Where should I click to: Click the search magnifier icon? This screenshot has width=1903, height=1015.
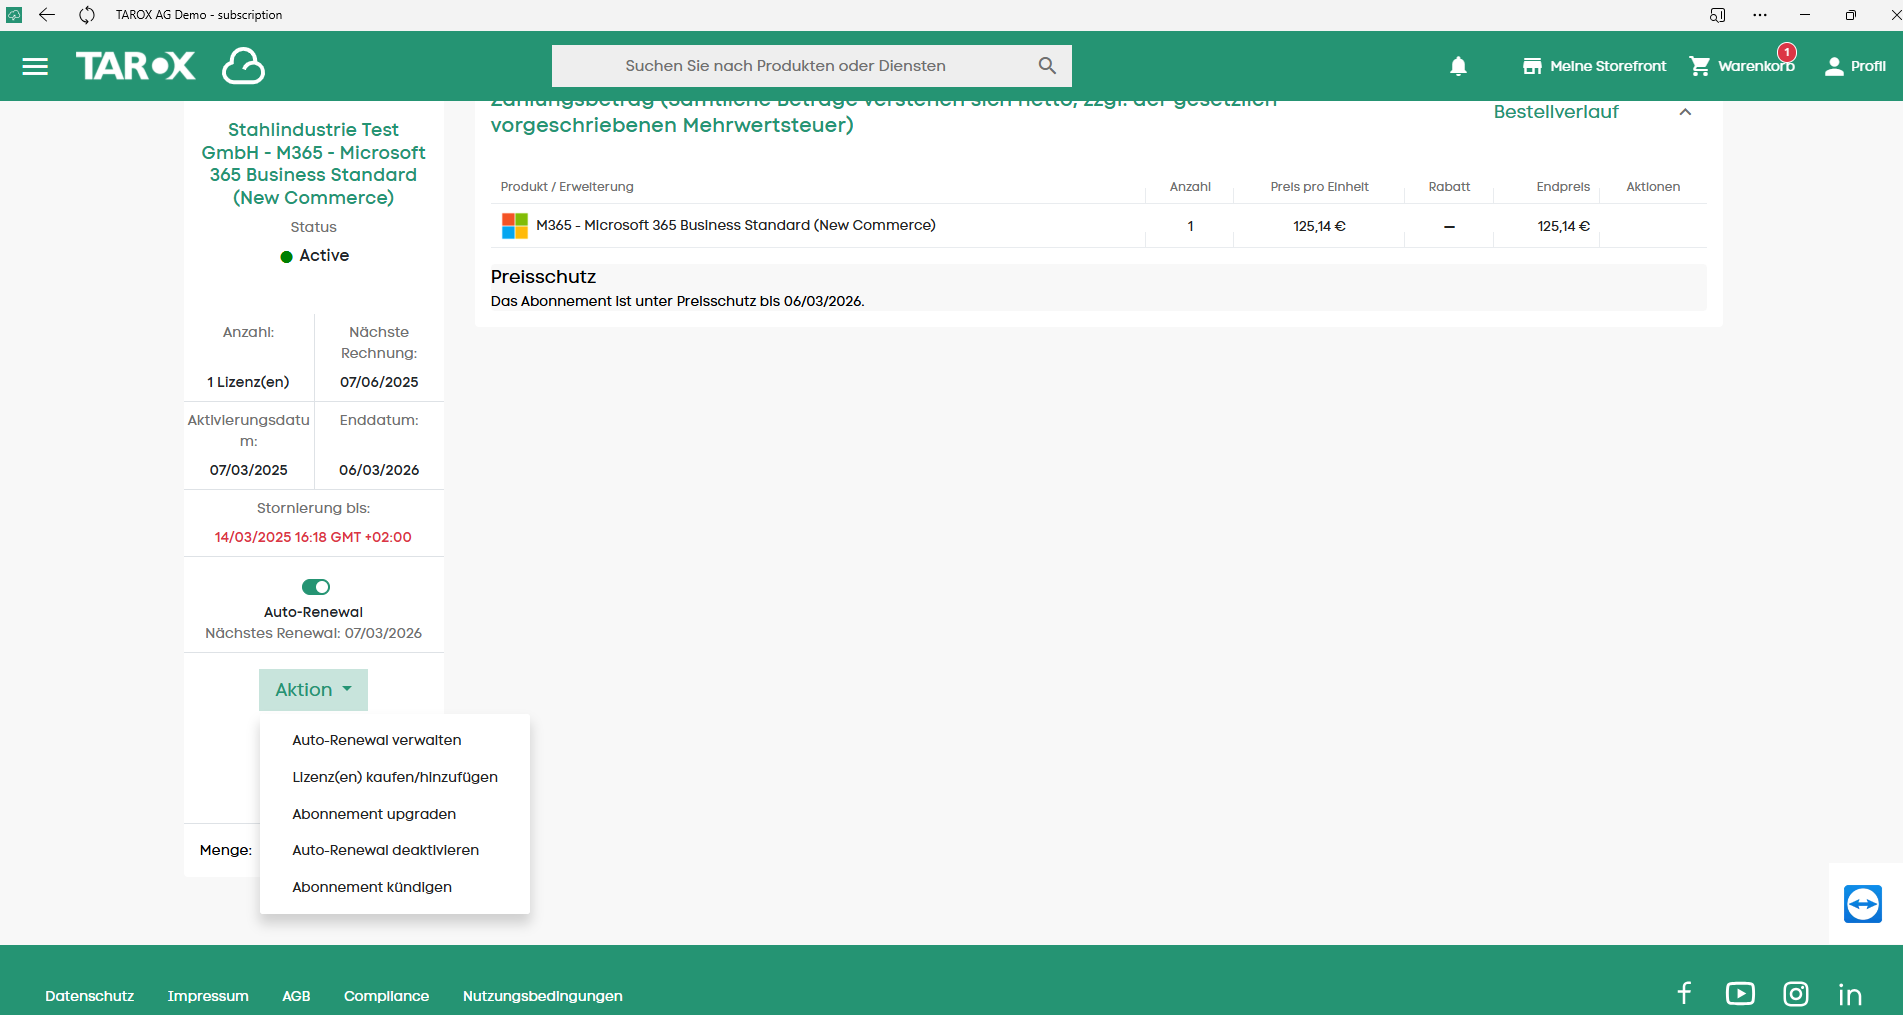coord(1047,66)
